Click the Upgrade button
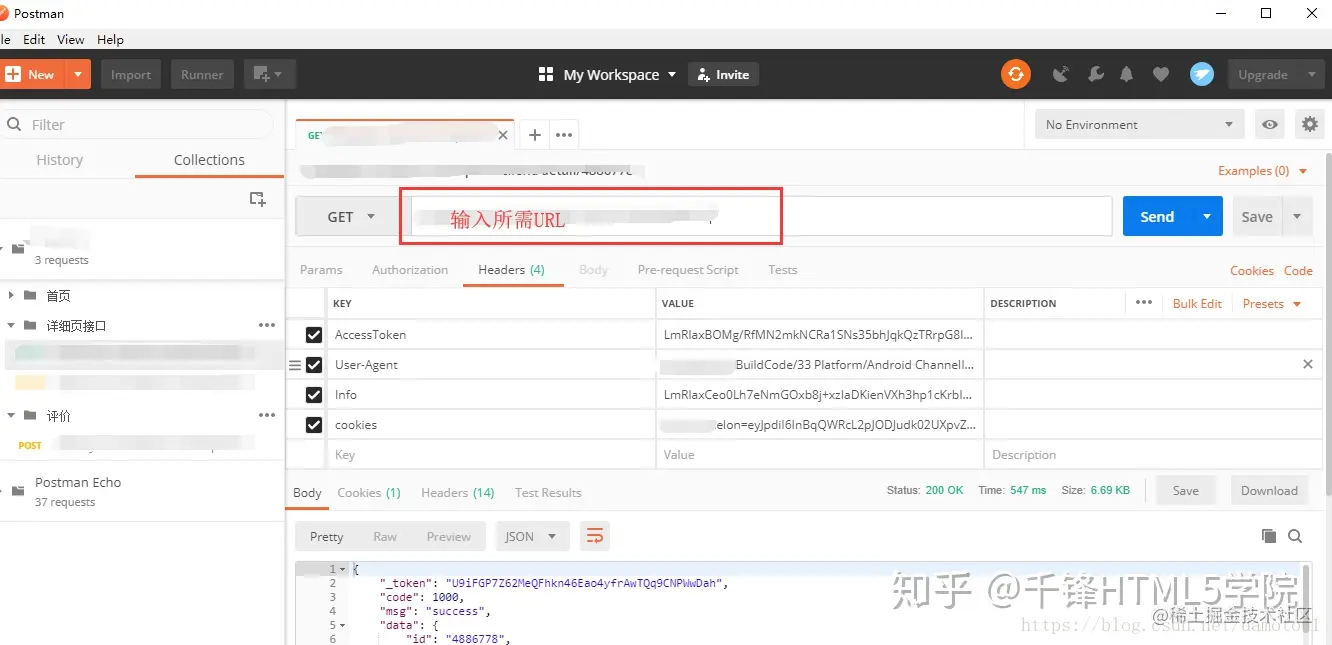The image size is (1332, 645). (1263, 75)
